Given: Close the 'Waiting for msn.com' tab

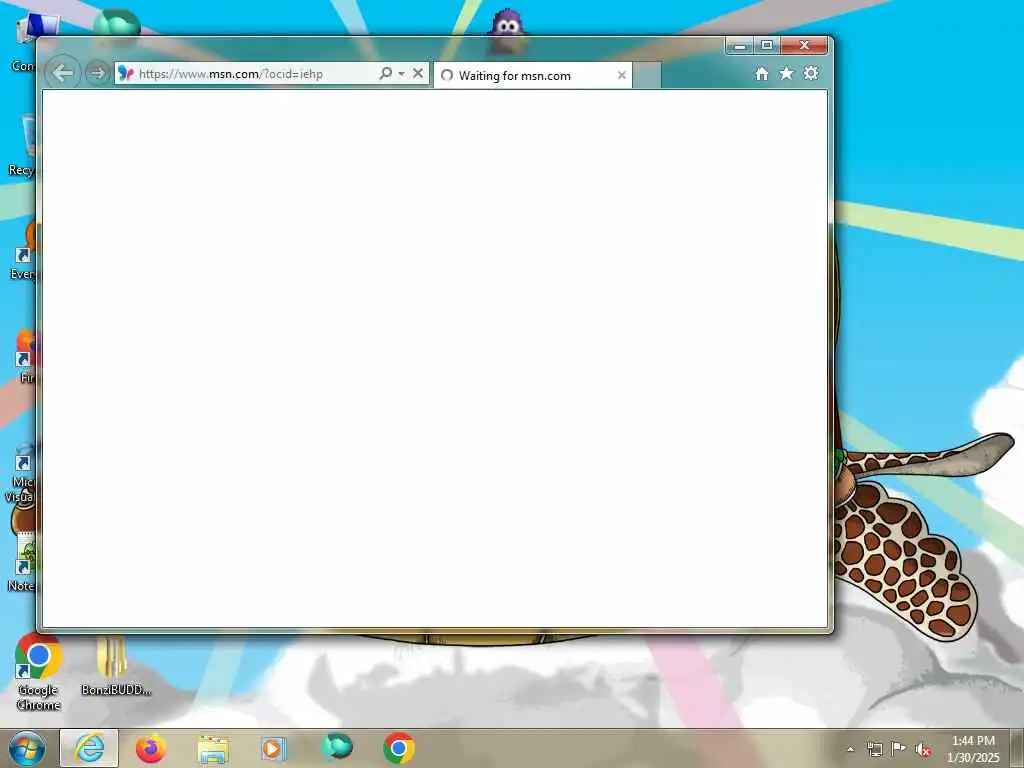Looking at the screenshot, I should pos(622,75).
